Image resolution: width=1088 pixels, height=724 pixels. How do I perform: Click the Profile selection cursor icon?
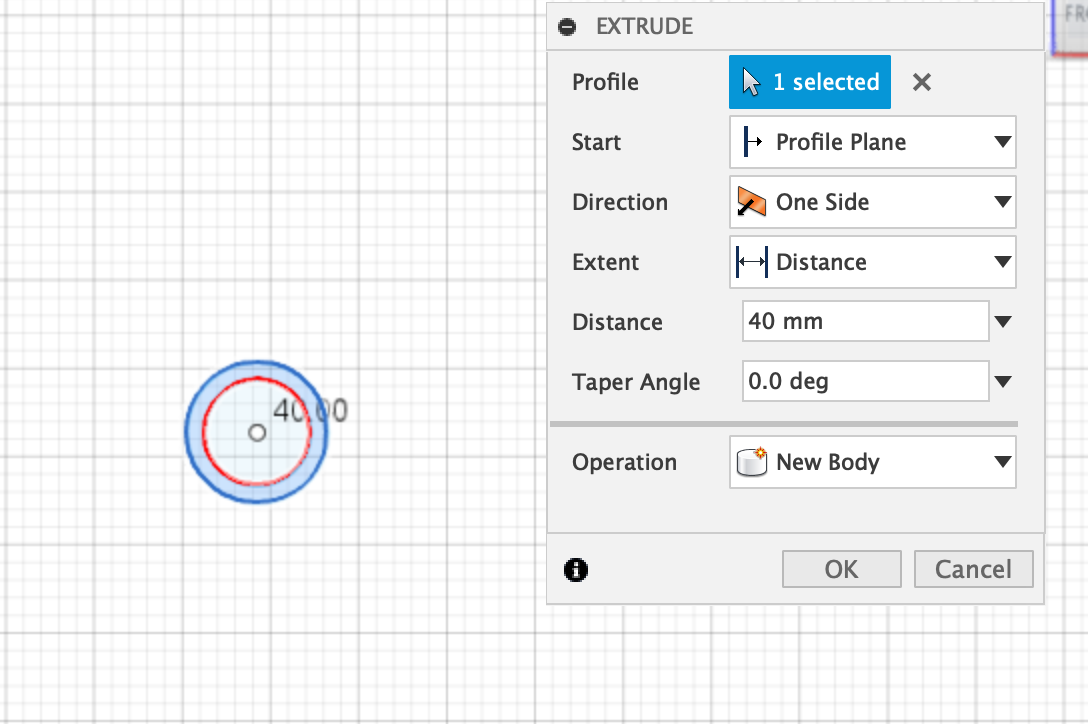(x=753, y=82)
